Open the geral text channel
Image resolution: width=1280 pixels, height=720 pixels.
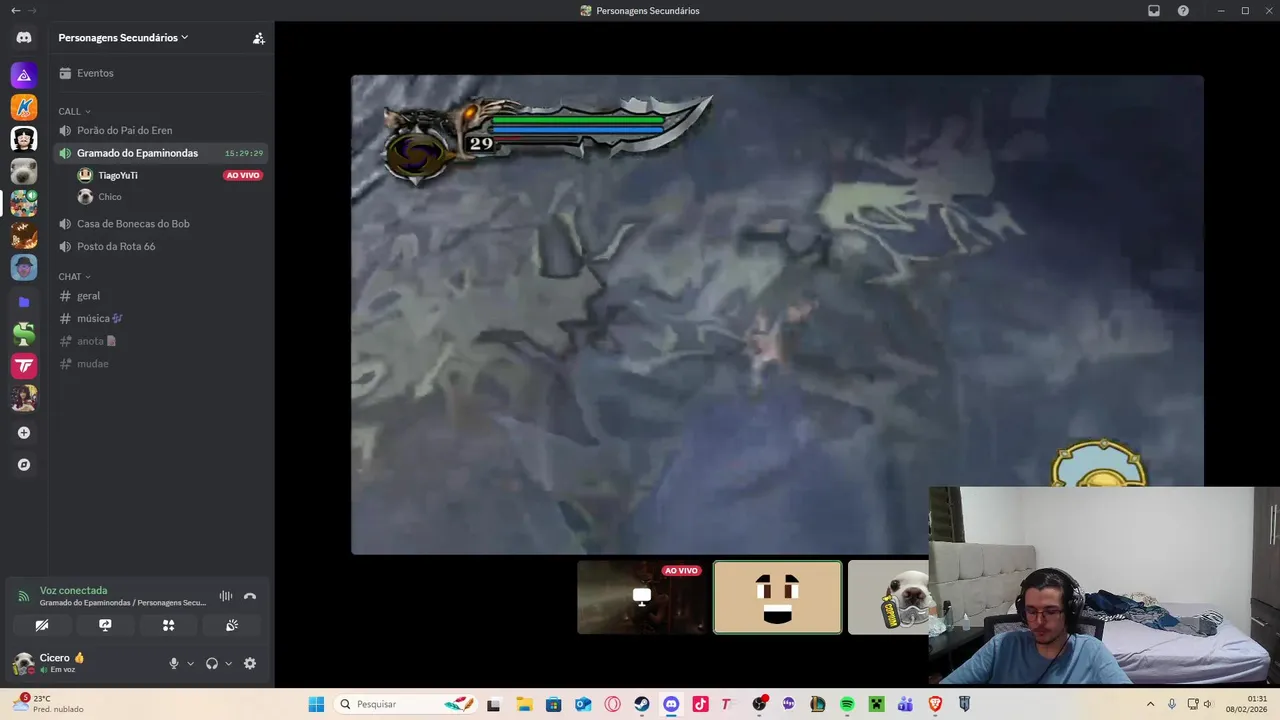(160, 296)
